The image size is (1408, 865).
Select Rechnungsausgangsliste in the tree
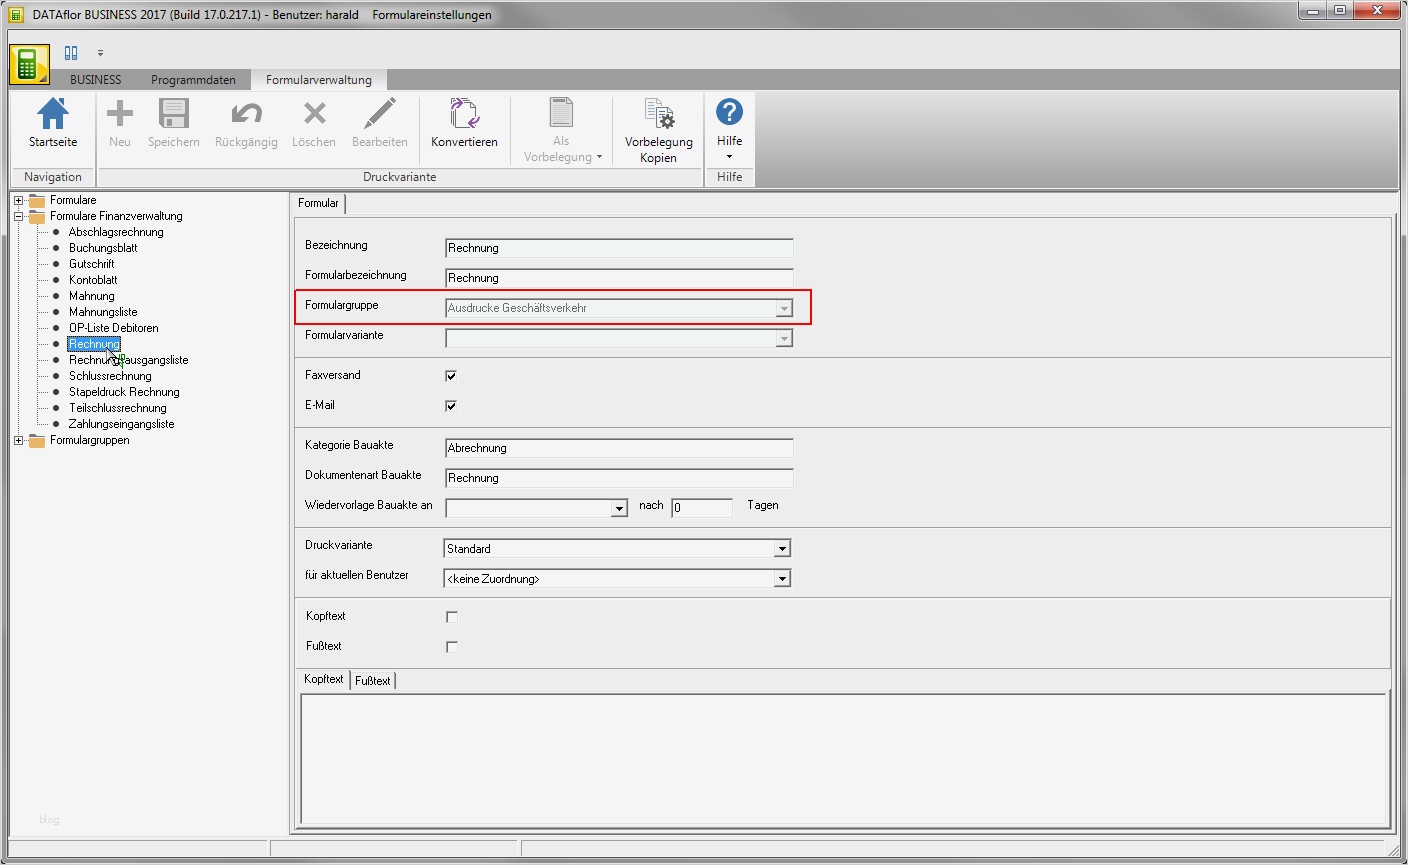pyautogui.click(x=128, y=360)
